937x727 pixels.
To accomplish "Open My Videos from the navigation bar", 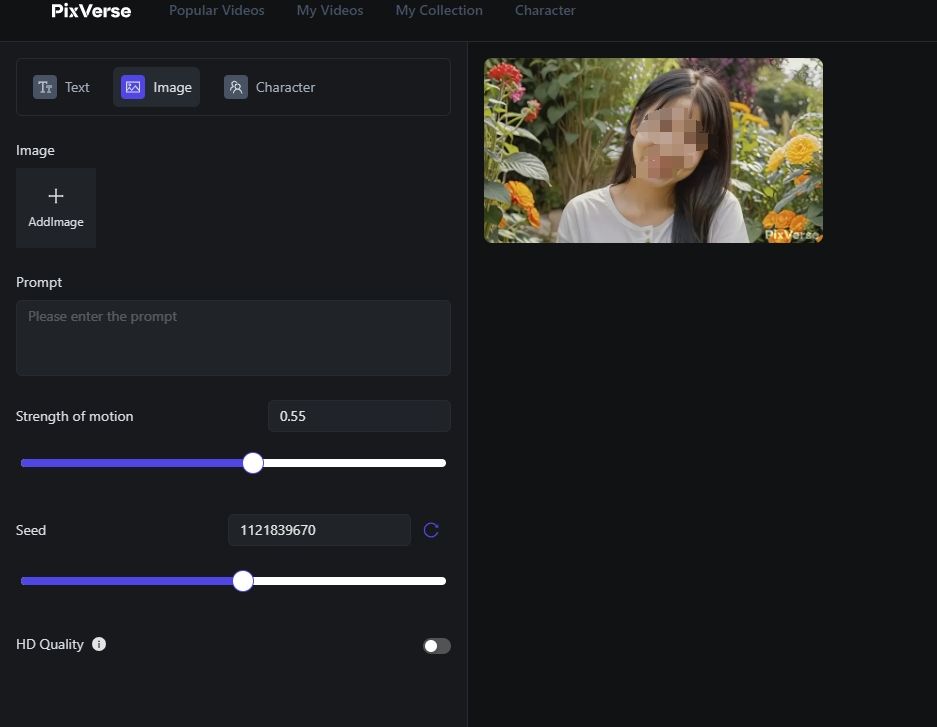I will [330, 10].
